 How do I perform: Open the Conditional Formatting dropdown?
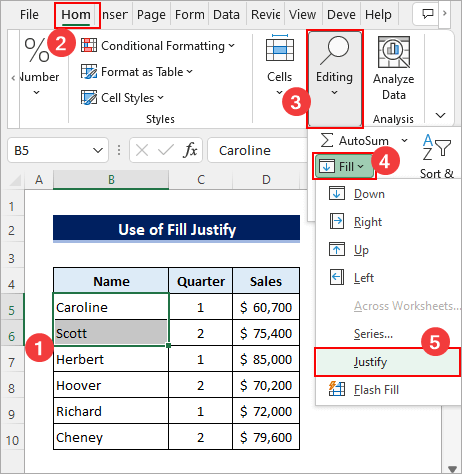pyautogui.click(x=158, y=46)
